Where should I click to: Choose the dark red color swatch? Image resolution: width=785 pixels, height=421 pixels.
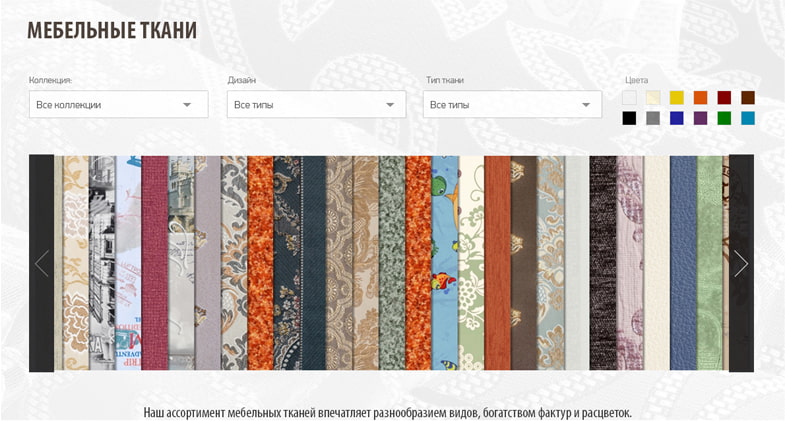pyautogui.click(x=724, y=98)
